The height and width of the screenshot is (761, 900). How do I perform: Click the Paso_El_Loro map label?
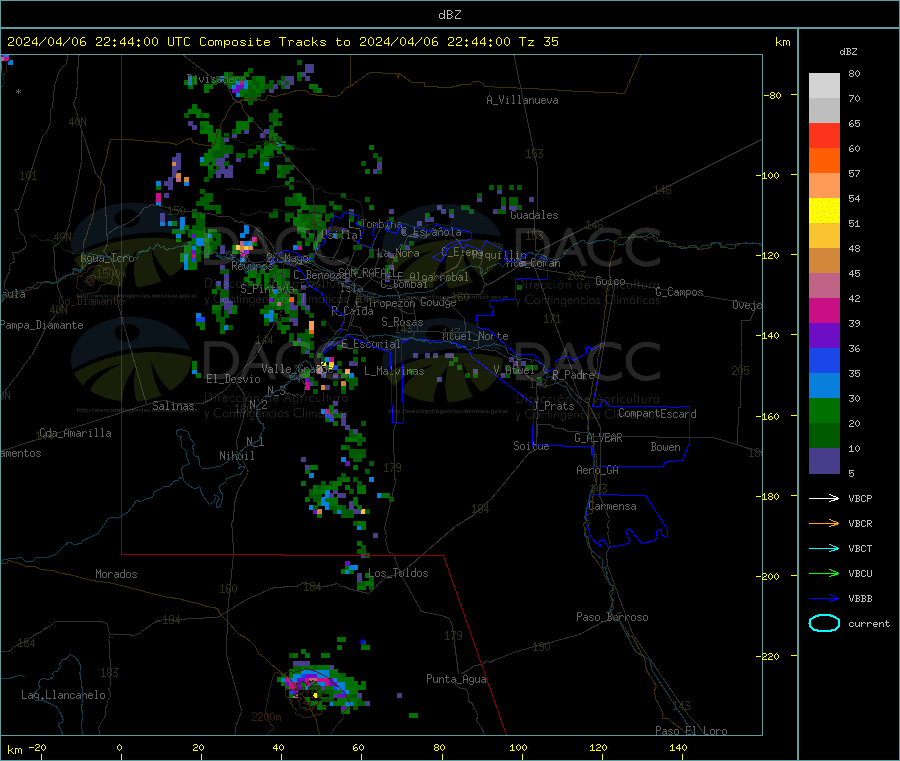click(x=691, y=731)
